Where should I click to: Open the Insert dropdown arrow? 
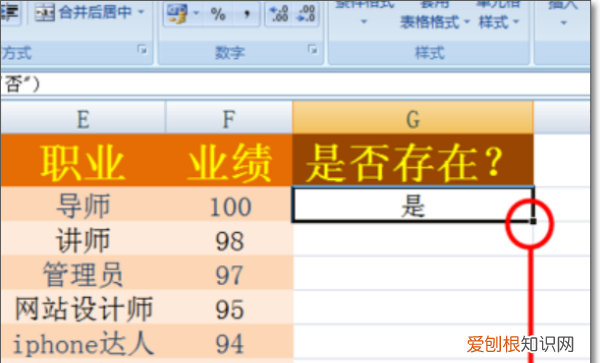click(x=563, y=23)
